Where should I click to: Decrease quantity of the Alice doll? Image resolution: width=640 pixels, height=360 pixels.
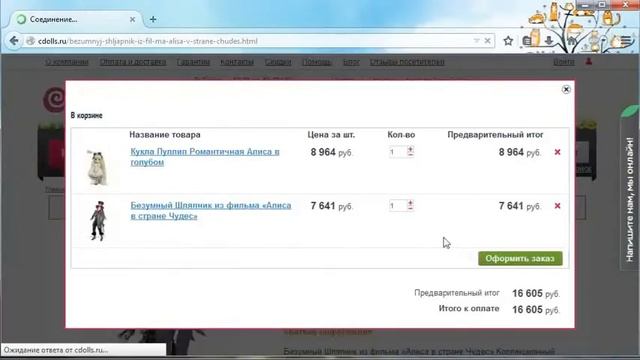point(411,155)
